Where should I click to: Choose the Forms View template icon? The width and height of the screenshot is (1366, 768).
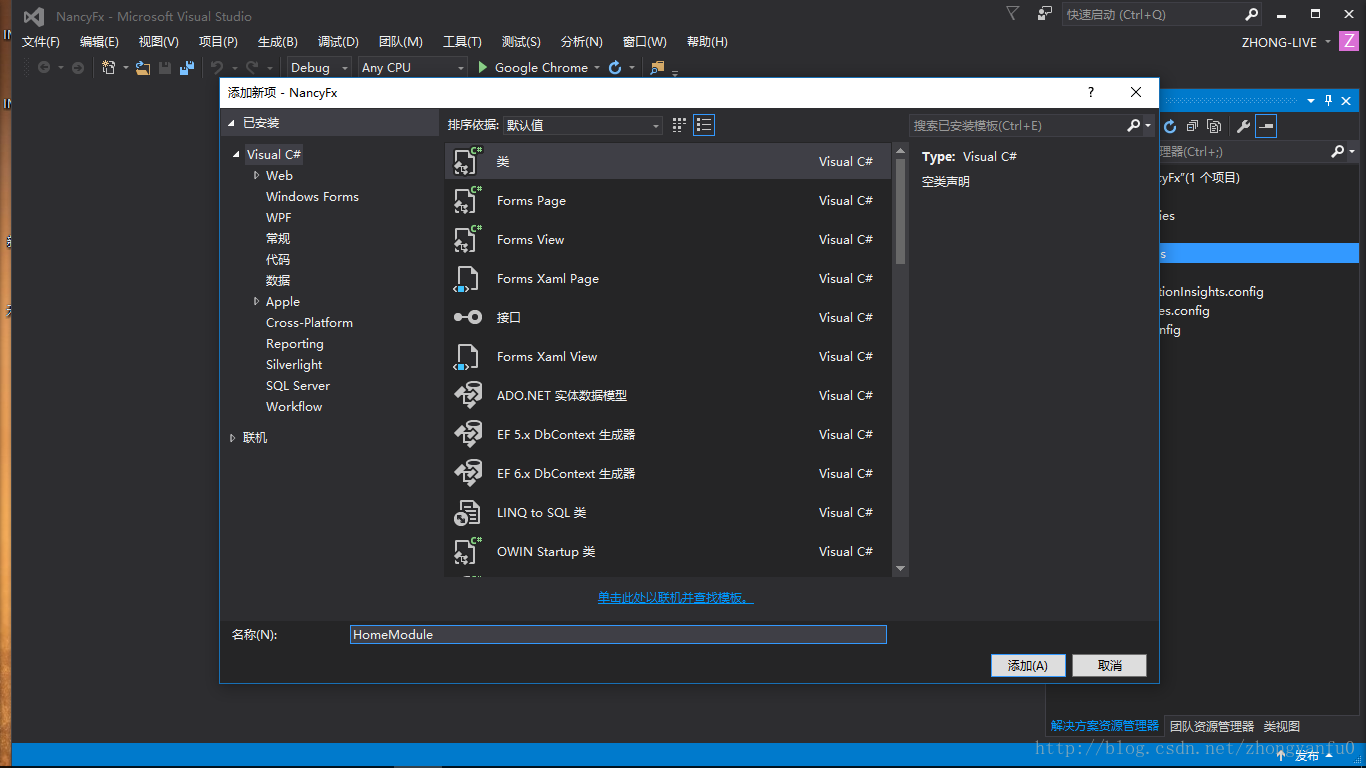[x=468, y=239]
